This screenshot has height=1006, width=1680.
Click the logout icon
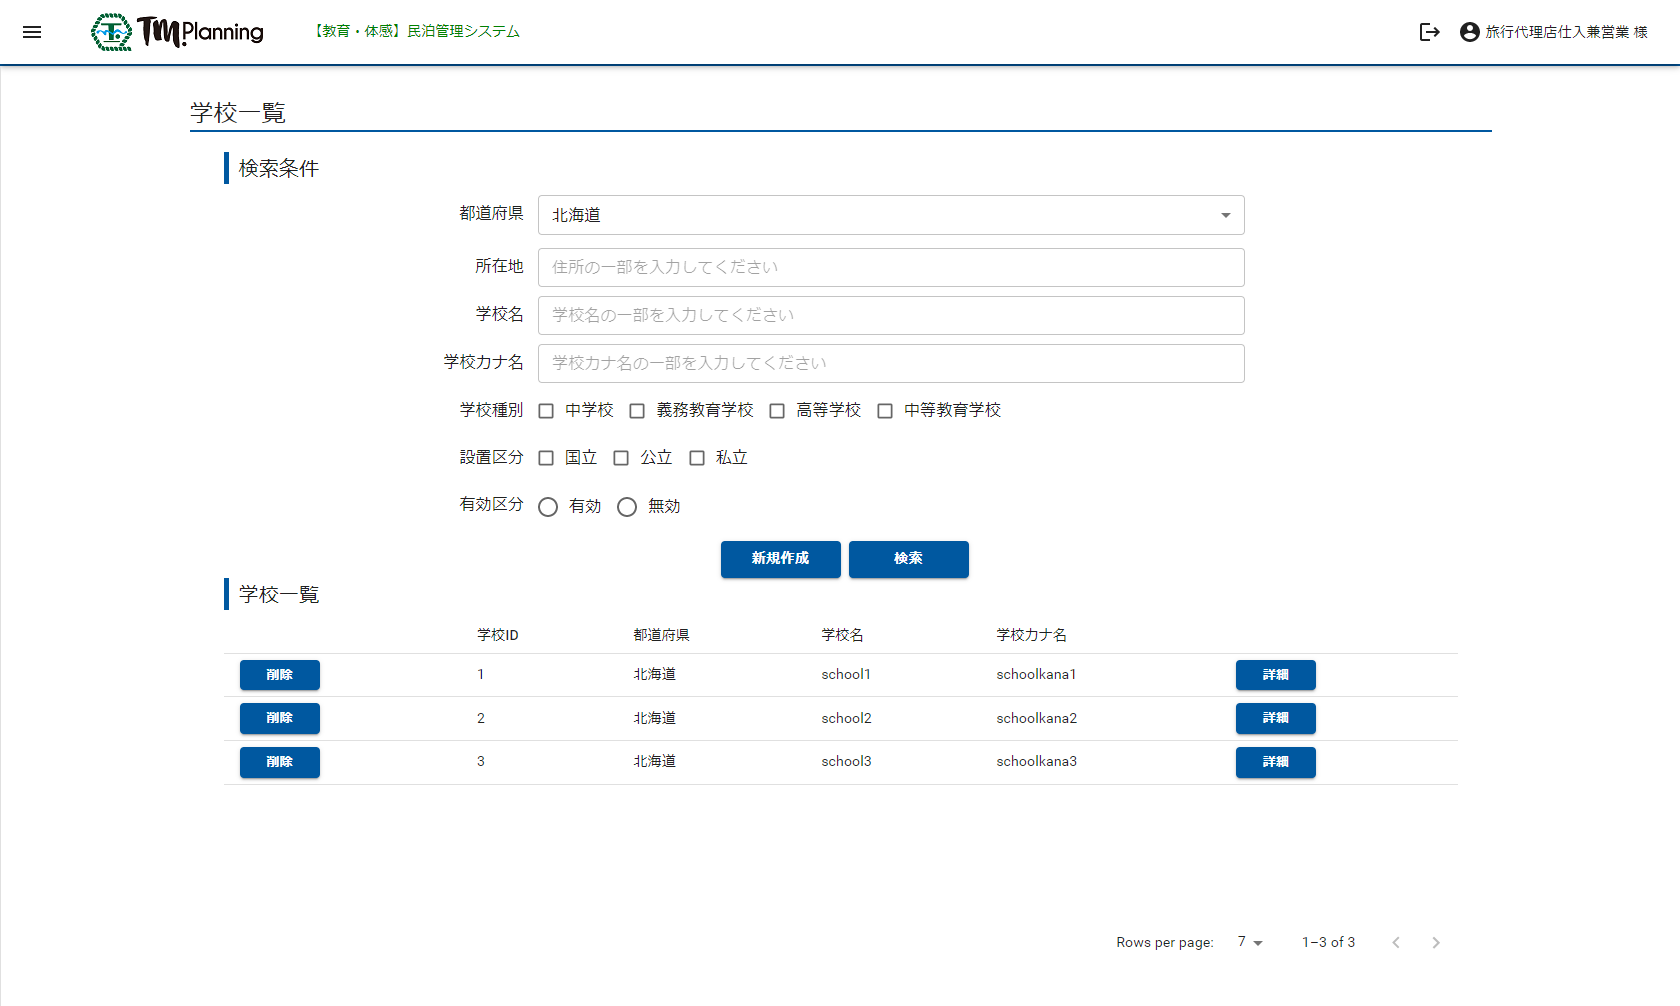click(1429, 32)
